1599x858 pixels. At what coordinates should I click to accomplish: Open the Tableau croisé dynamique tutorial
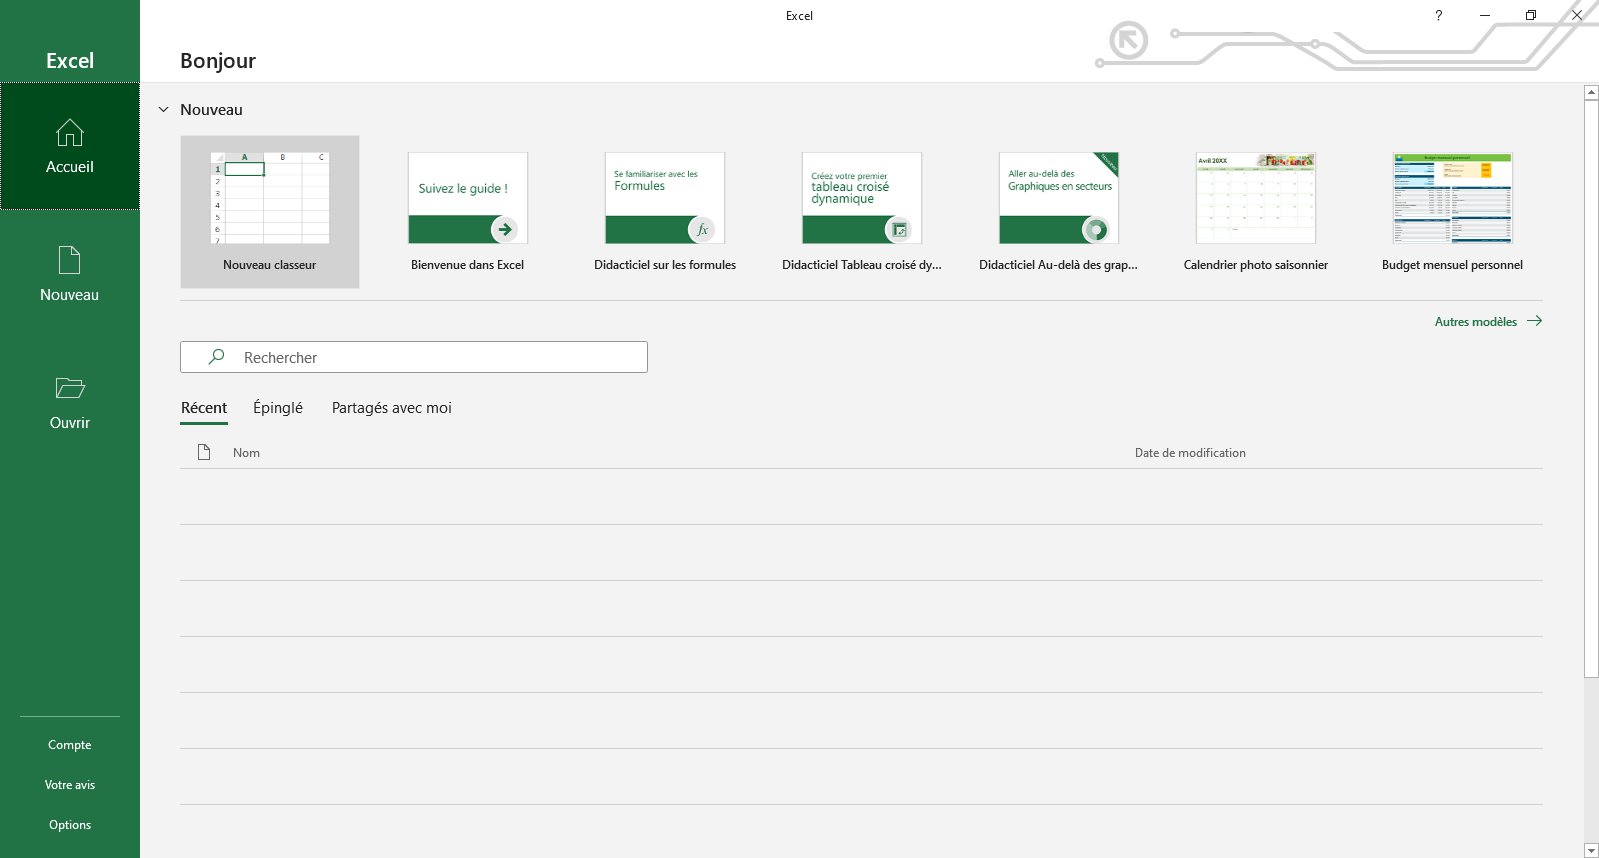[861, 212]
